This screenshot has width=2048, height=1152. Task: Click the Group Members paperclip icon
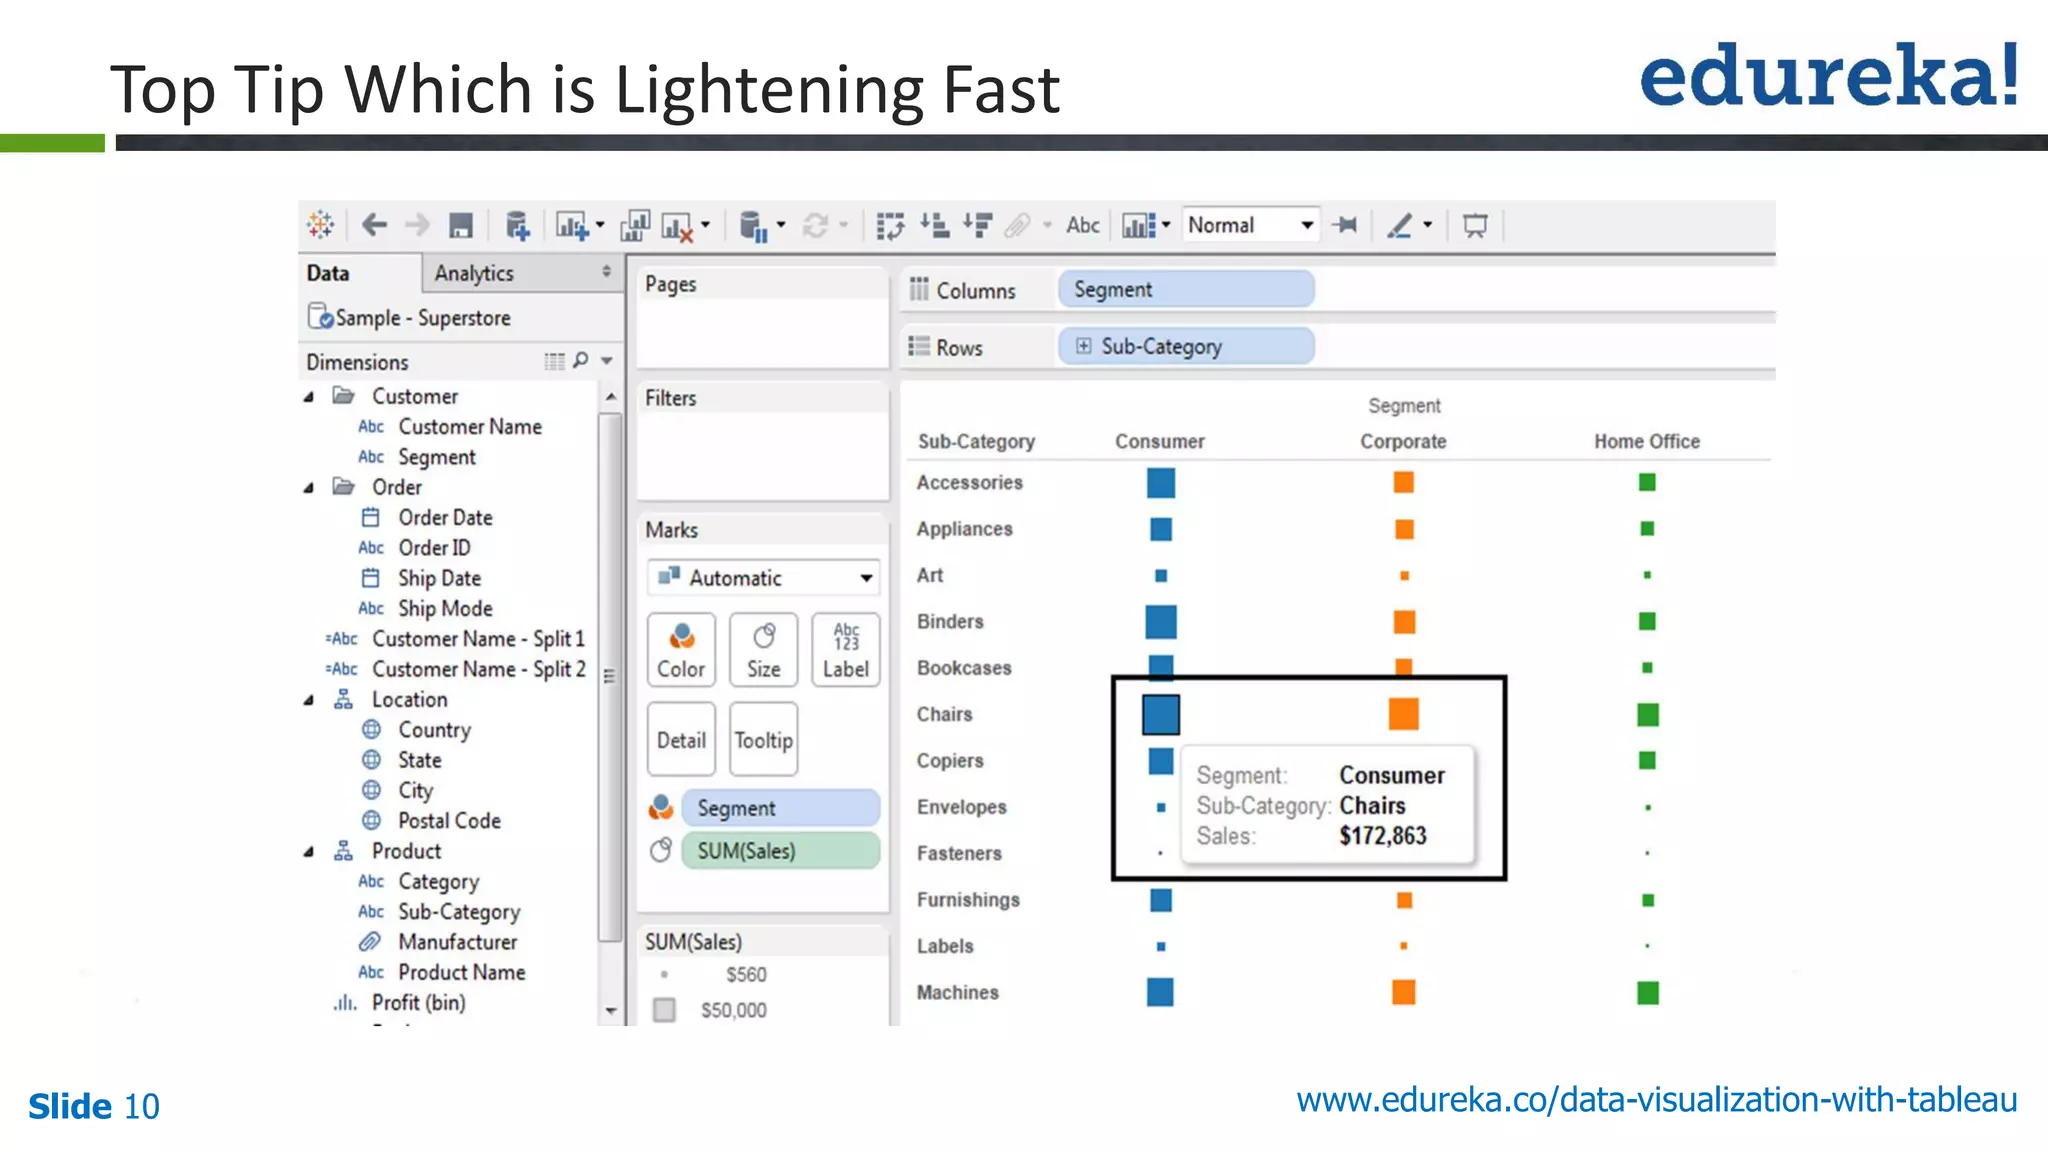1018,226
